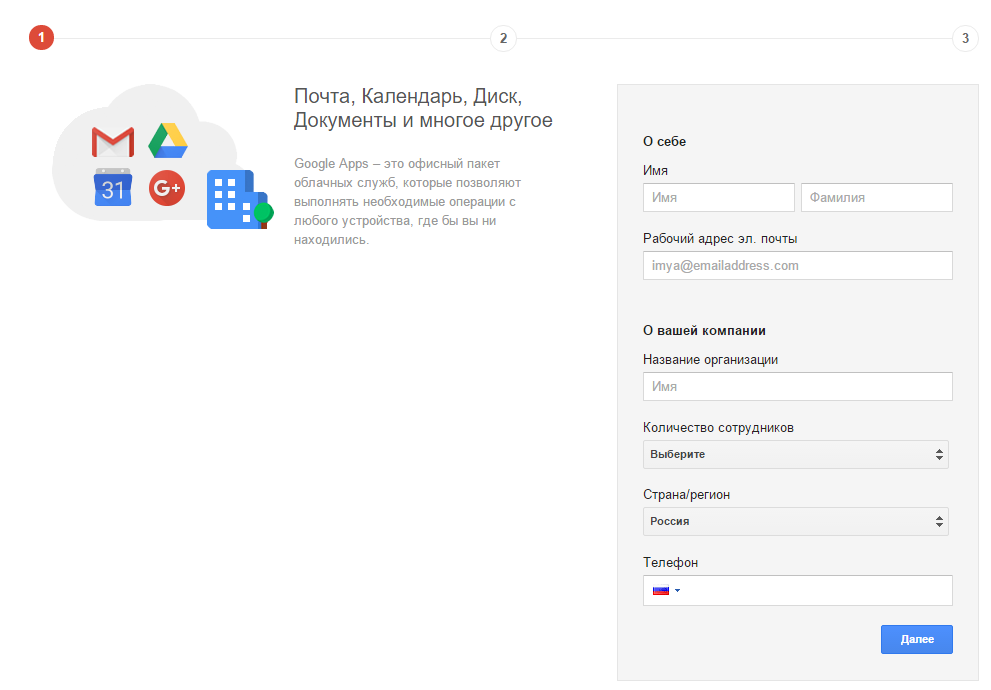Click inside the Телефон number field
This screenshot has height=690, width=991.
pyautogui.click(x=815, y=590)
